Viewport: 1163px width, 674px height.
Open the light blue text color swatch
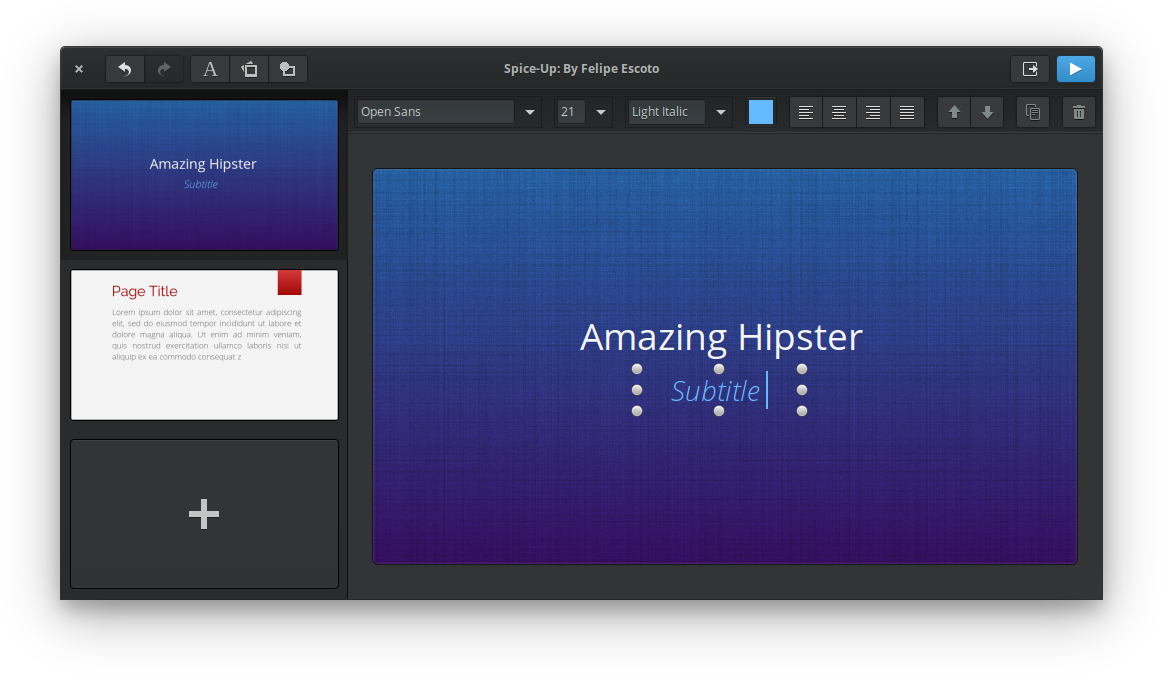(x=761, y=112)
